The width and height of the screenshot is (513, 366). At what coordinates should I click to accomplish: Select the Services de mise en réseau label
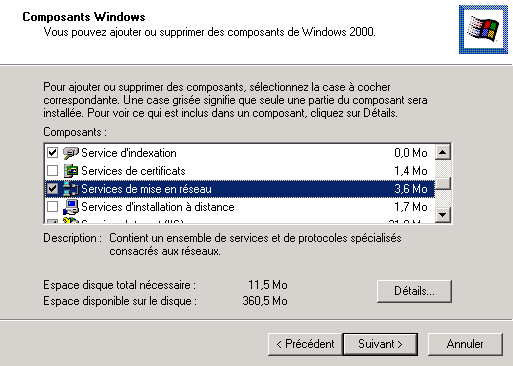(146, 189)
